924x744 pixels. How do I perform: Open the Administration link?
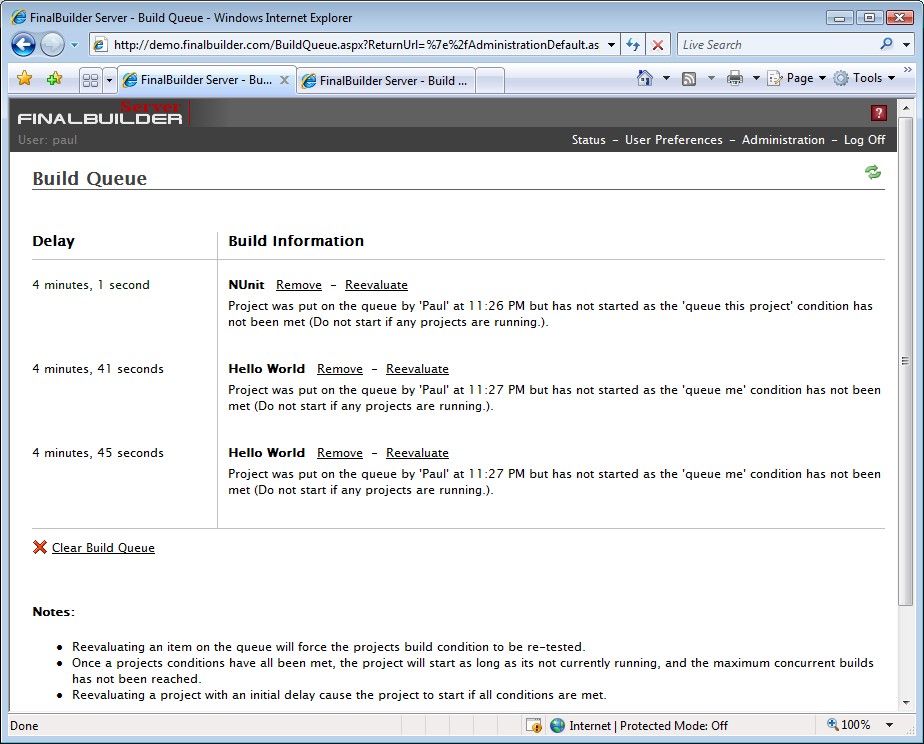783,140
